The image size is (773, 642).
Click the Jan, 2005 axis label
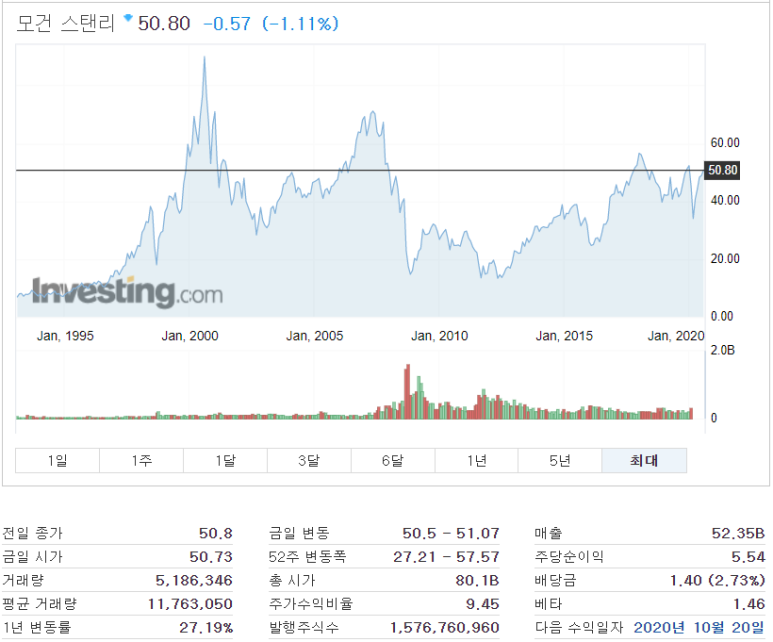(315, 336)
